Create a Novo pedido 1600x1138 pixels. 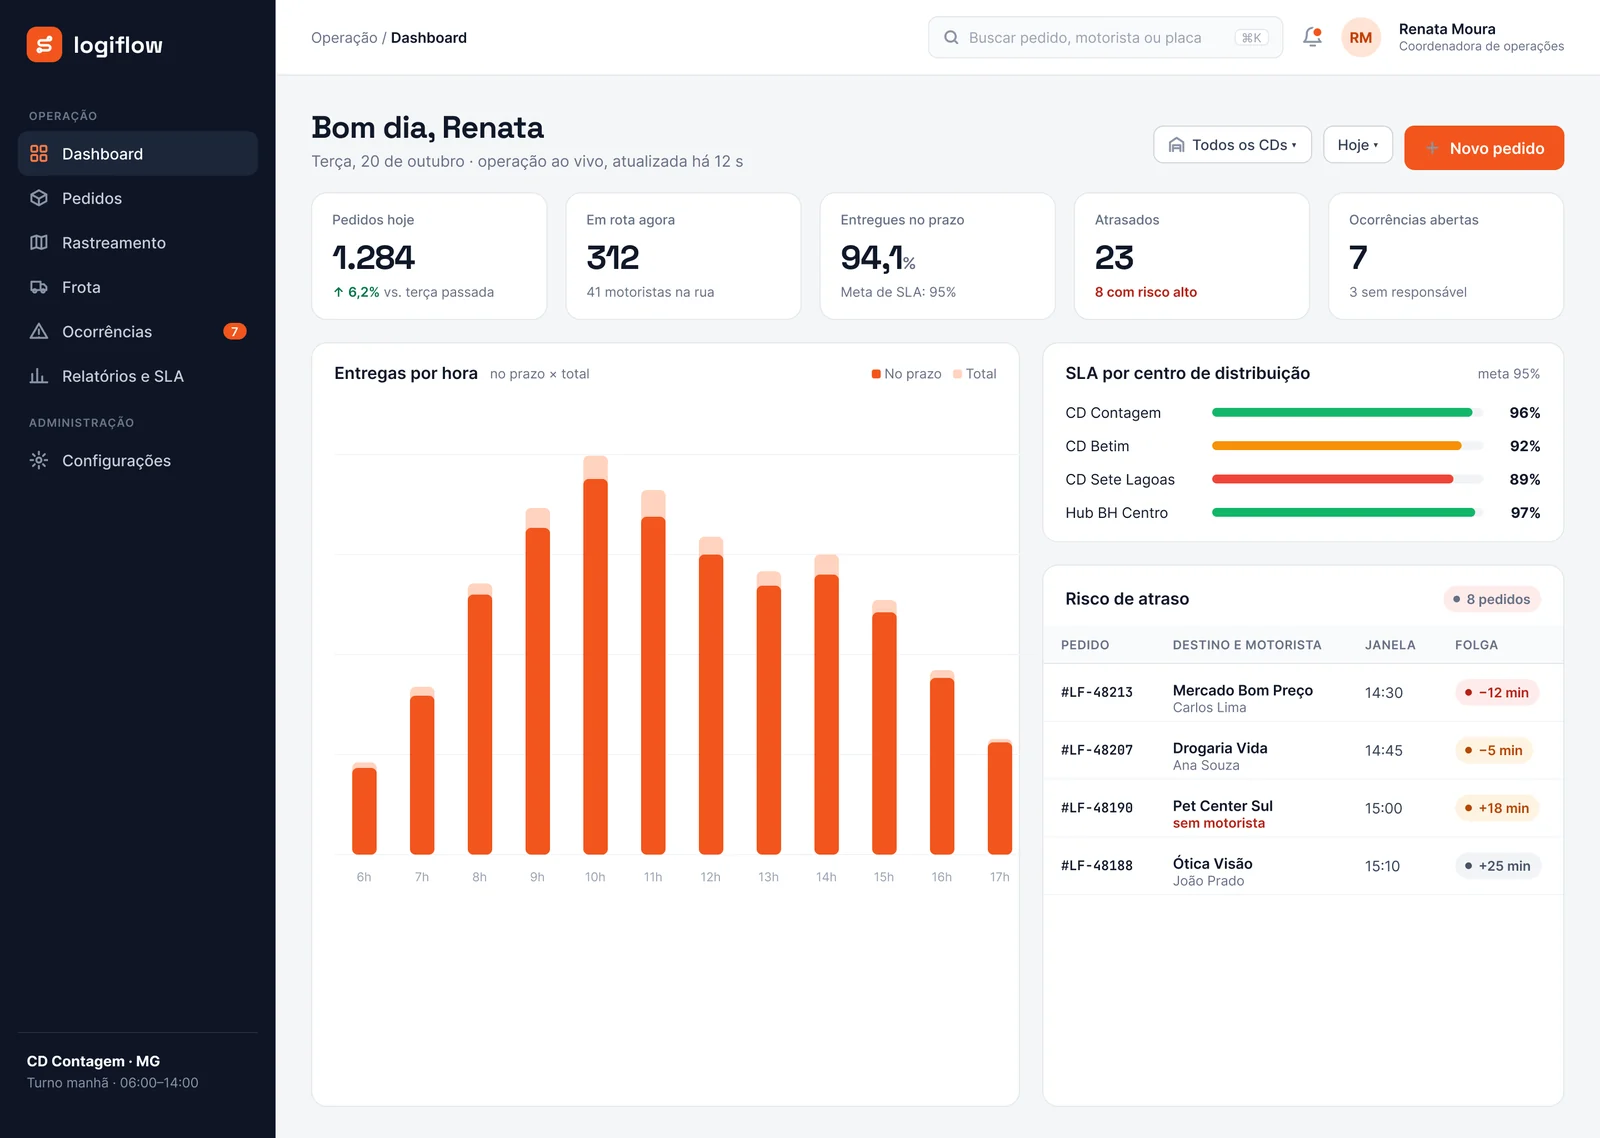(1484, 148)
